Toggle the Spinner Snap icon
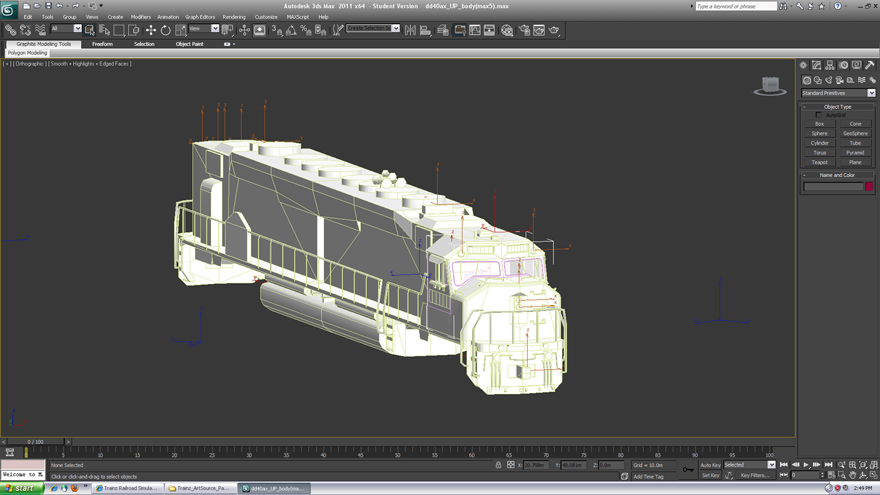 (320, 30)
